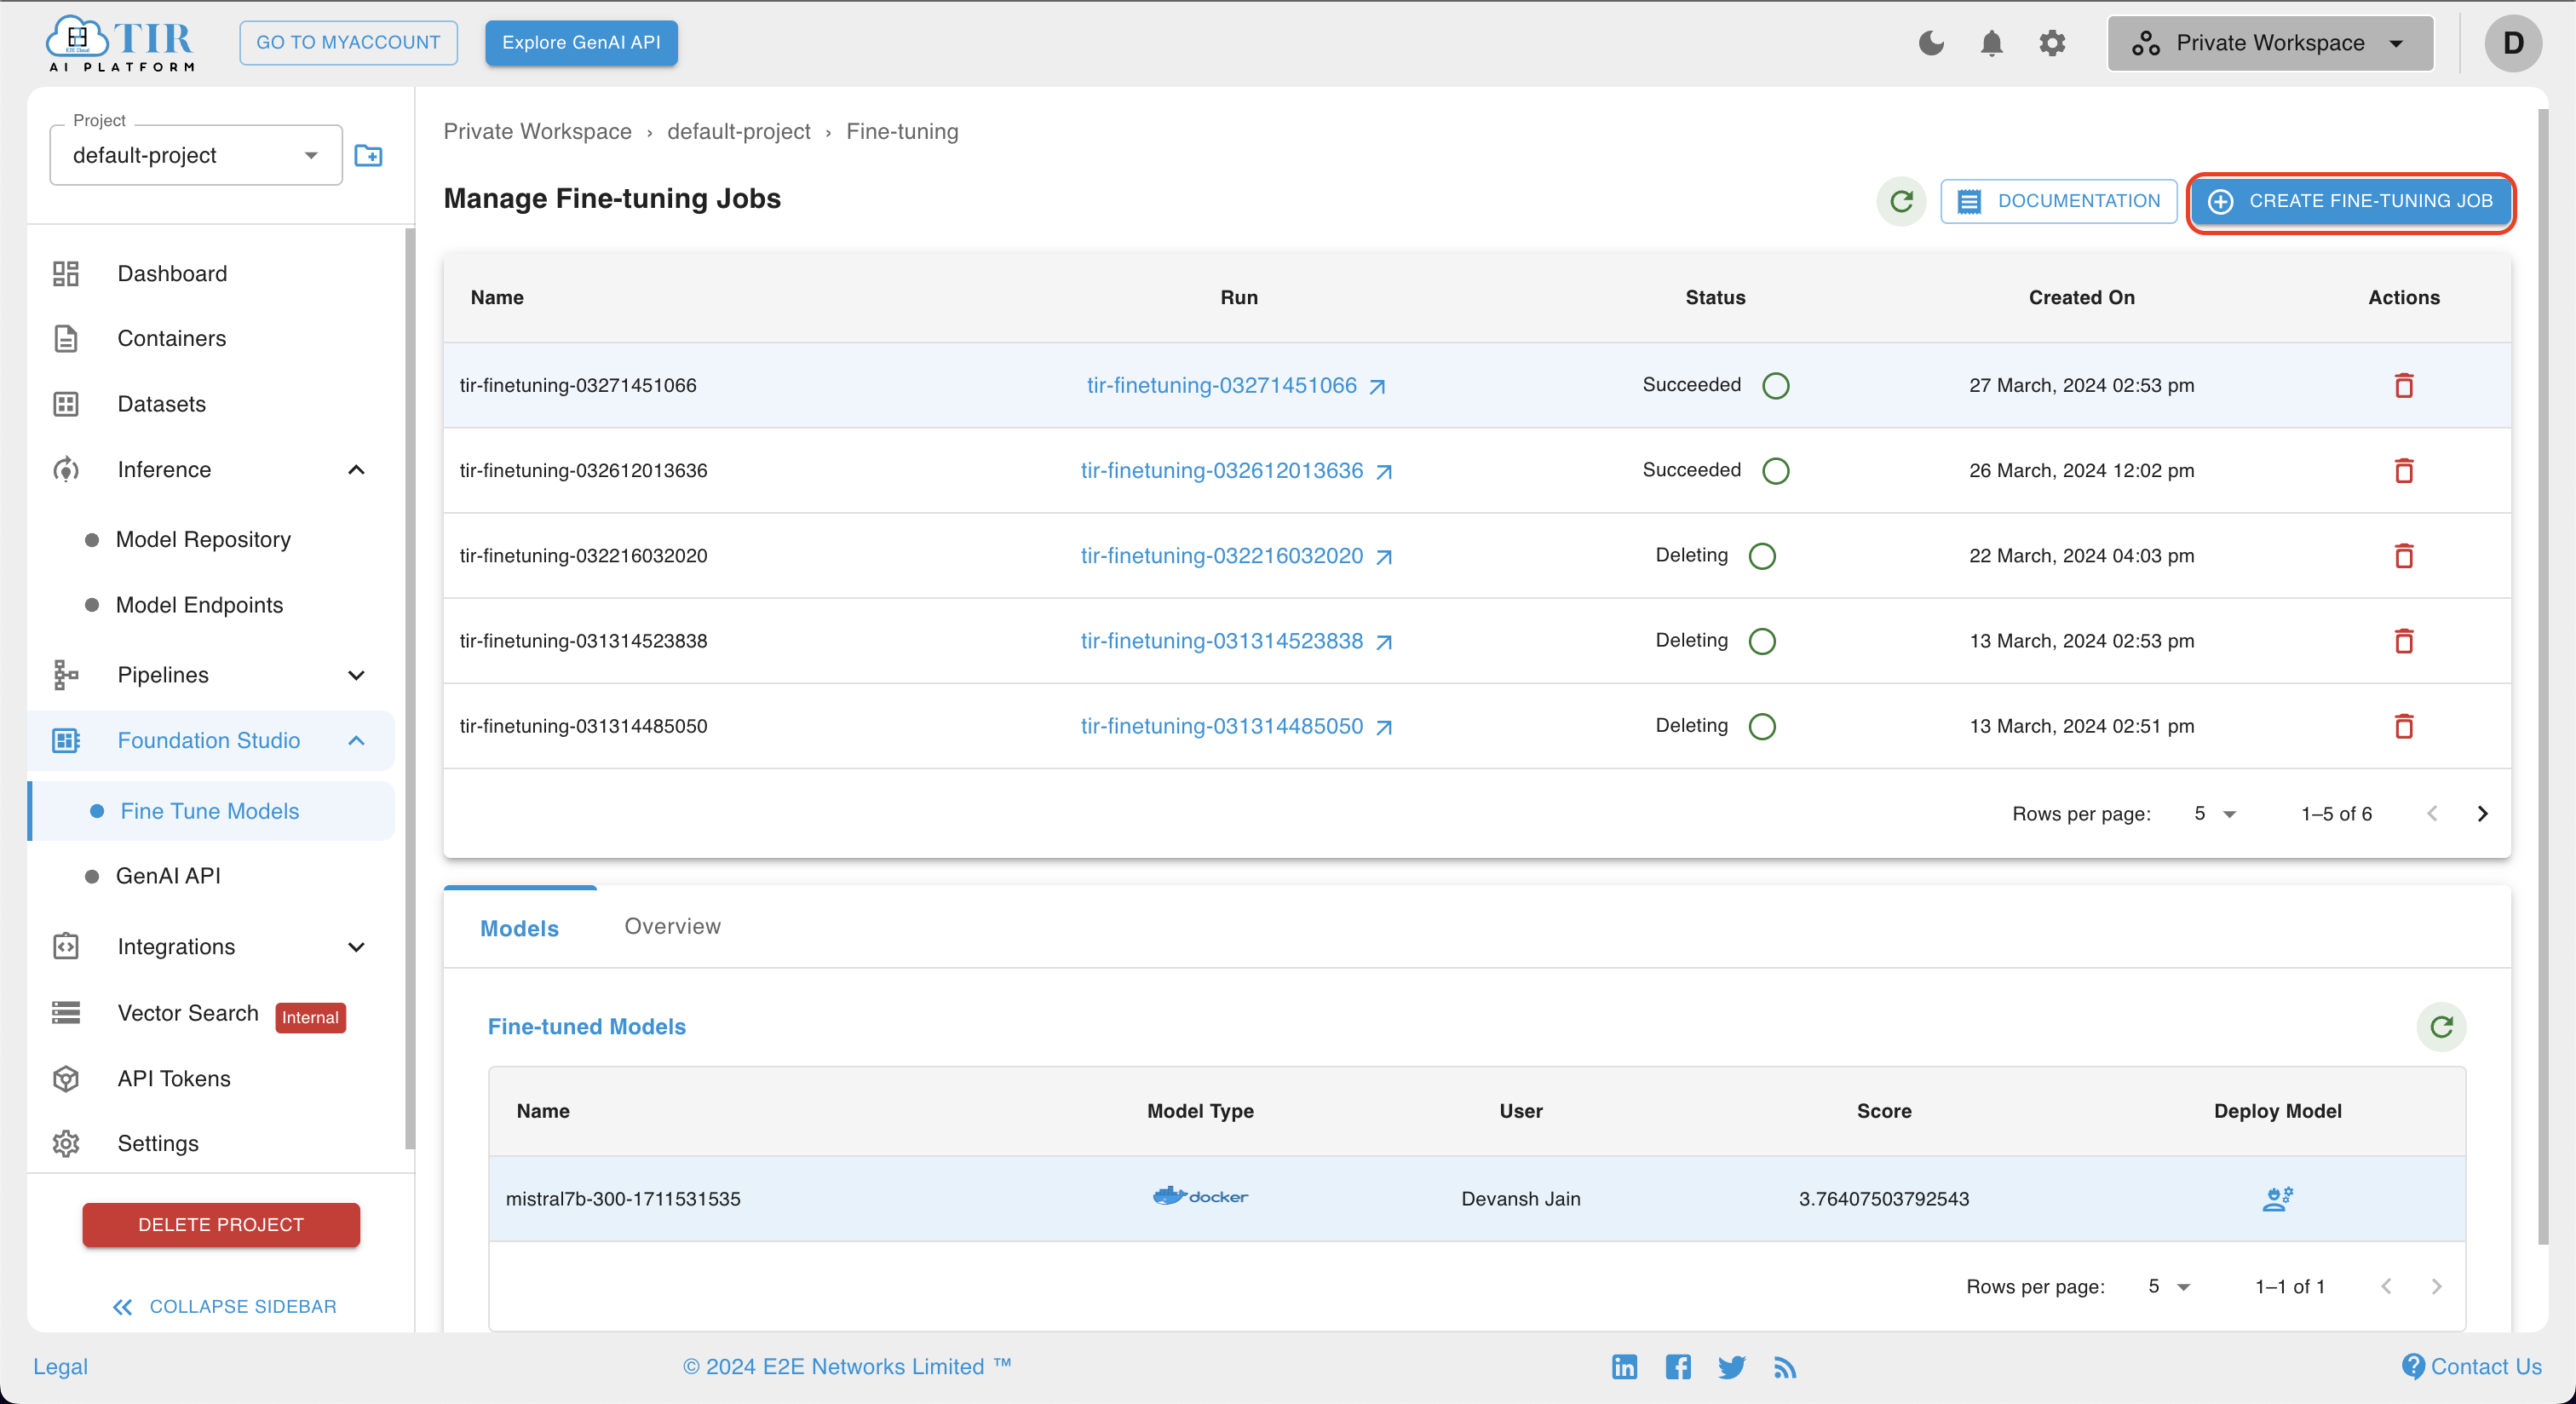Viewport: 2576px width, 1404px height.
Task: Click DELETE PROJECT button
Action: tap(221, 1224)
